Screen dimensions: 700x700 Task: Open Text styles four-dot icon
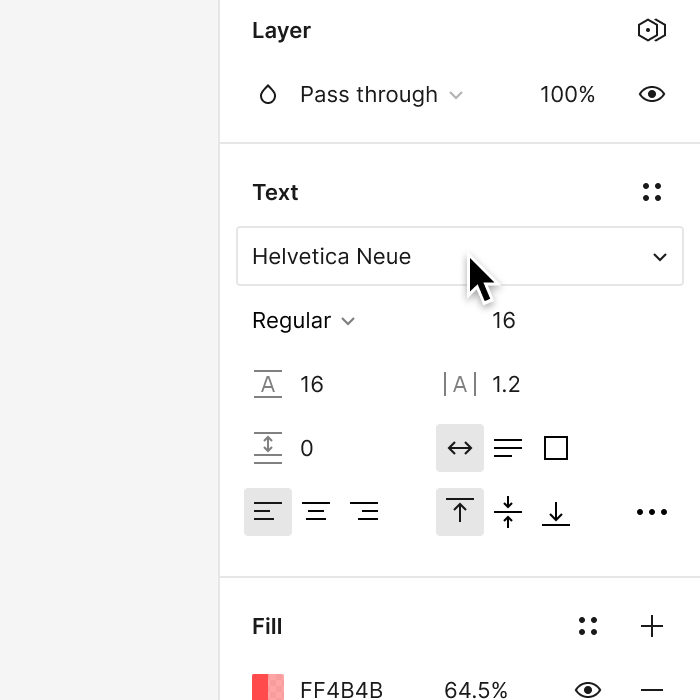click(x=652, y=192)
